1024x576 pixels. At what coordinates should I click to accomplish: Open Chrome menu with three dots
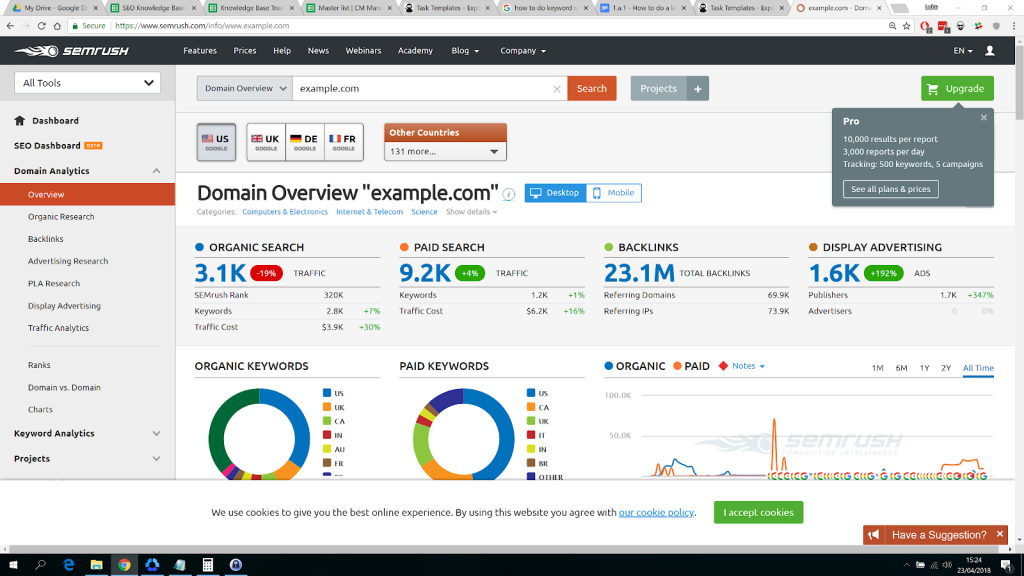point(1014,26)
